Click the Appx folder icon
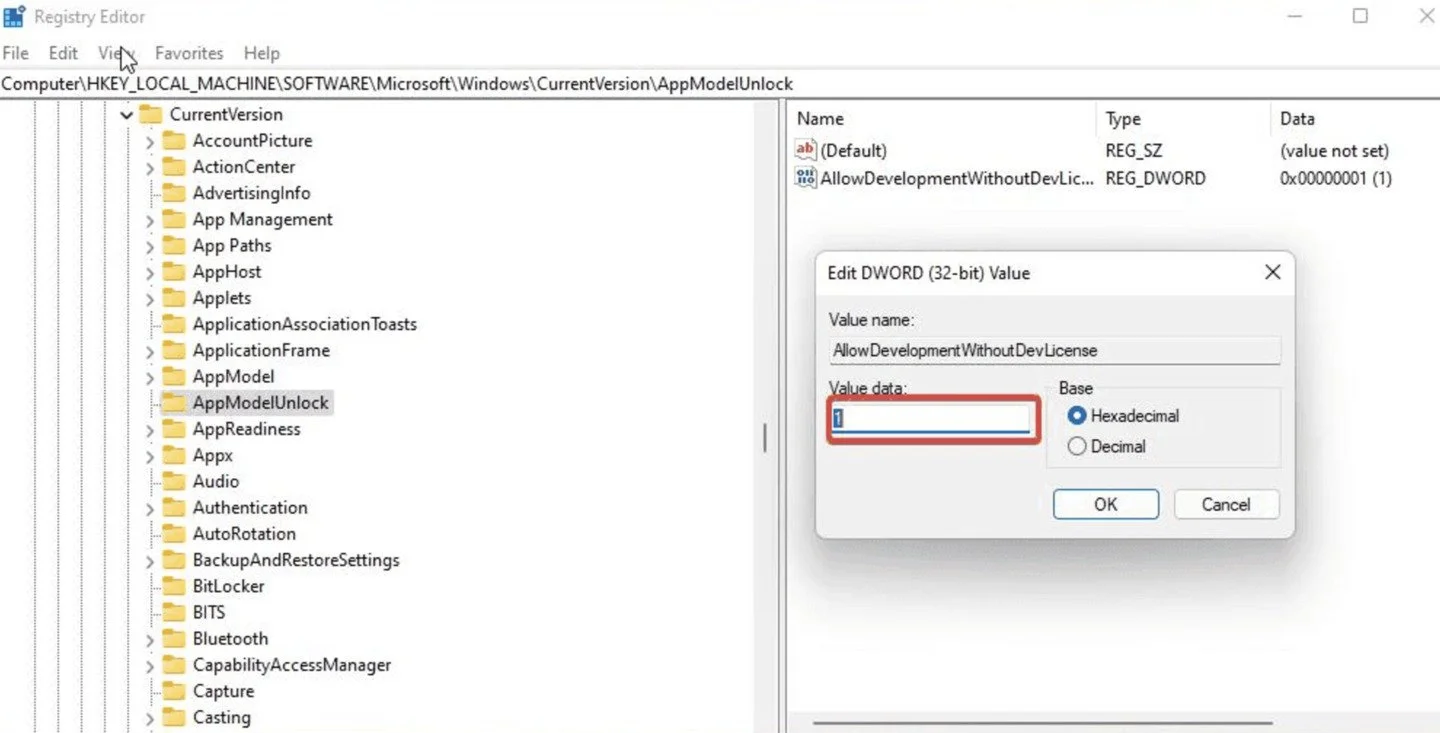Screen dimensions: 1440x733 174,455
